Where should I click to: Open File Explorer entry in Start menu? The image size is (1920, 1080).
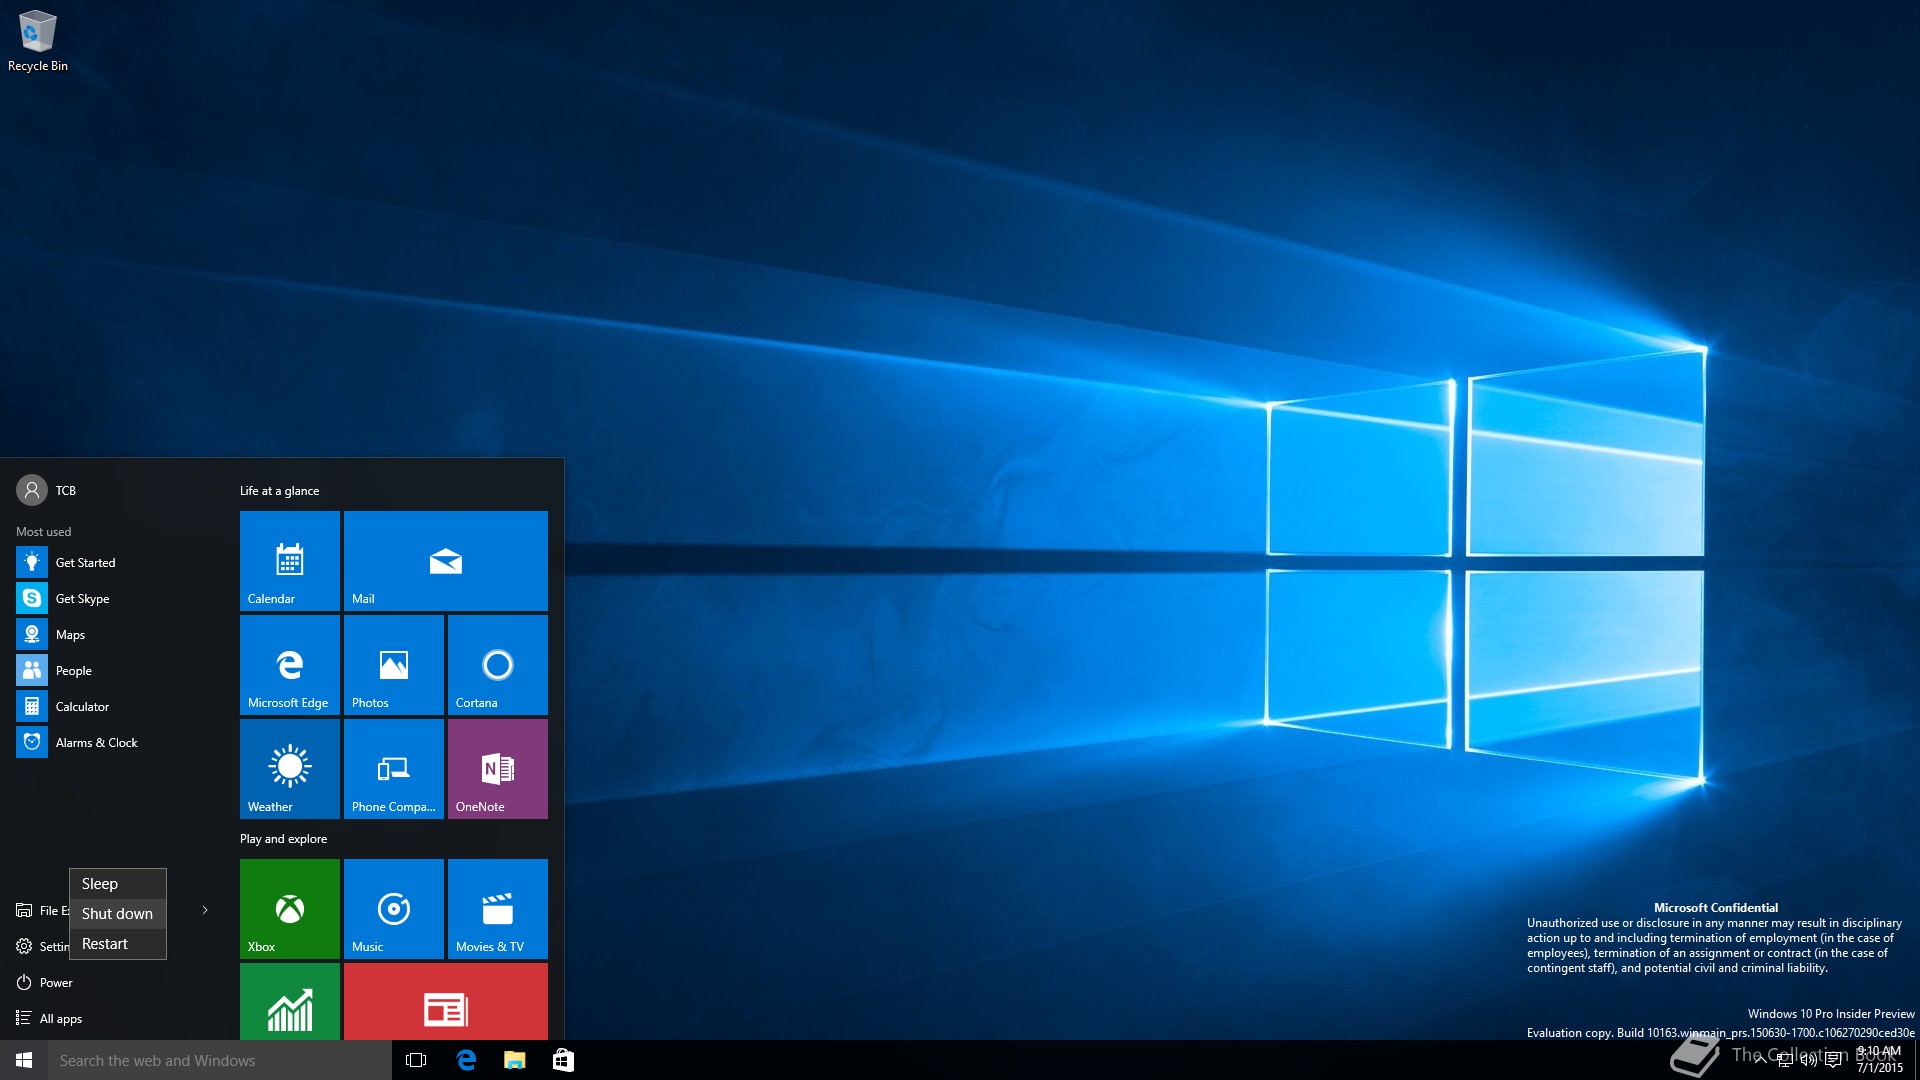click(x=40, y=910)
